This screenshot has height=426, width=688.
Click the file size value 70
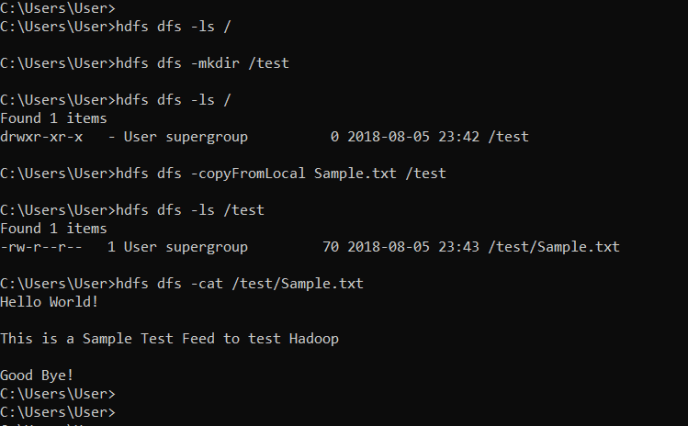331,247
